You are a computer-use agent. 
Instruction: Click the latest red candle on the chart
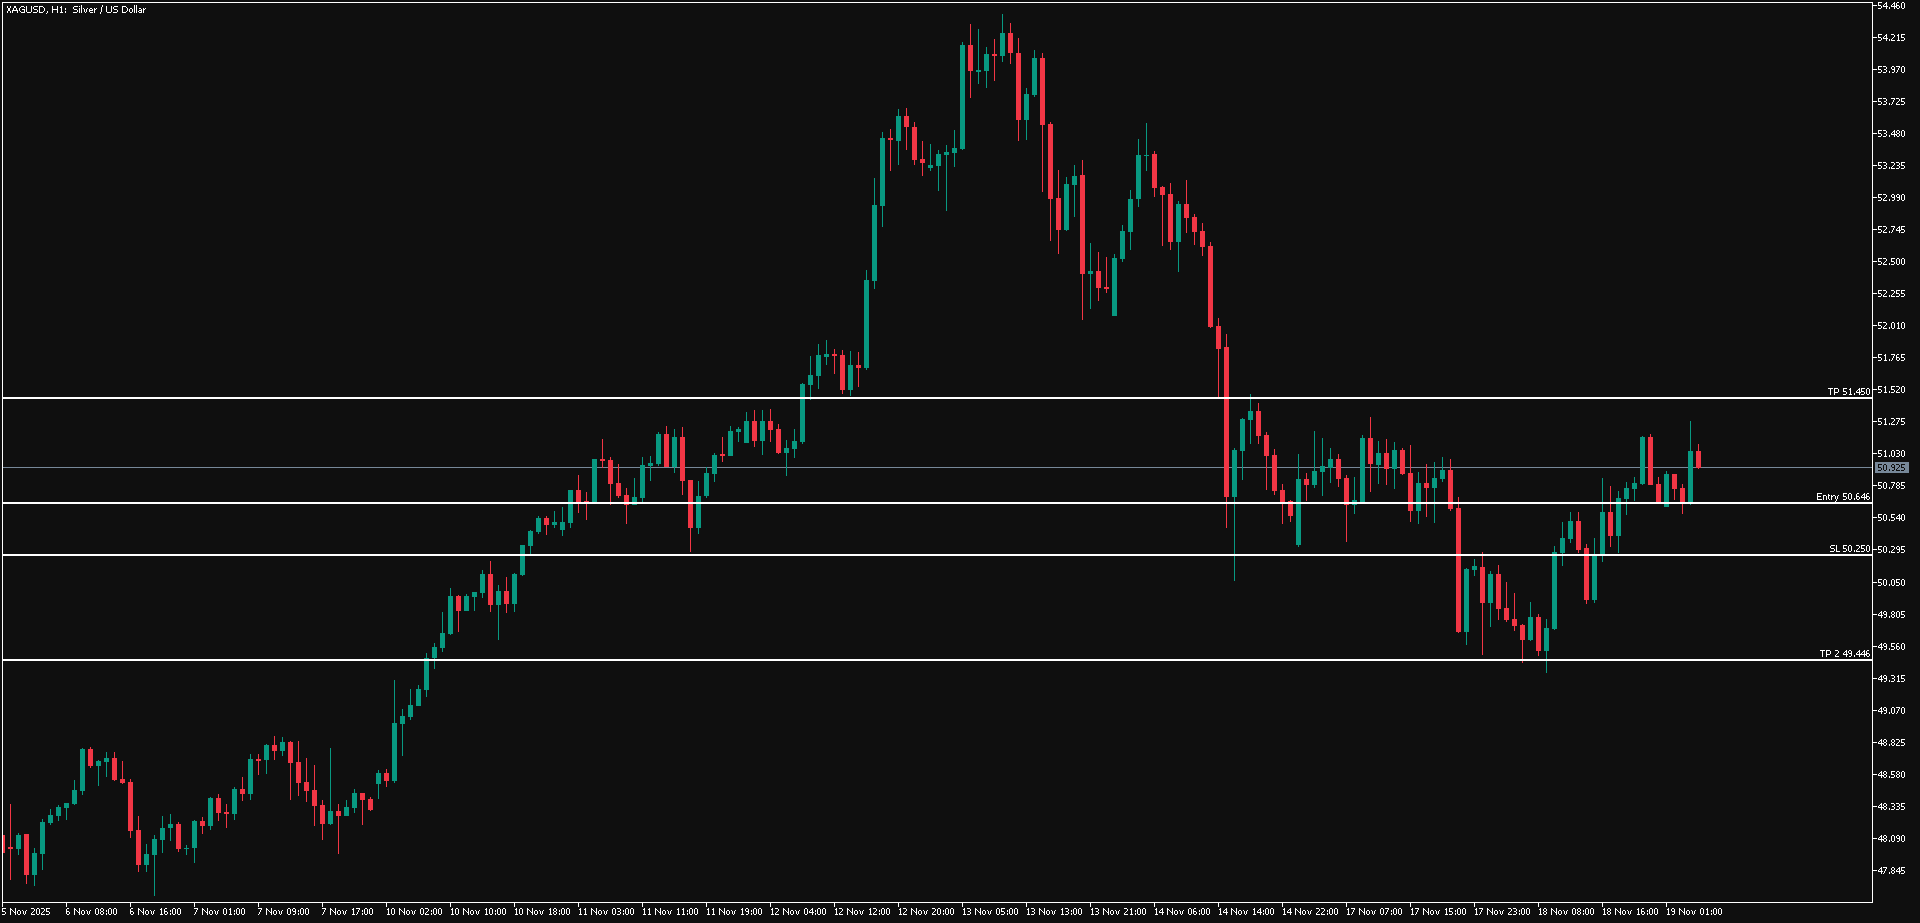pos(1698,459)
